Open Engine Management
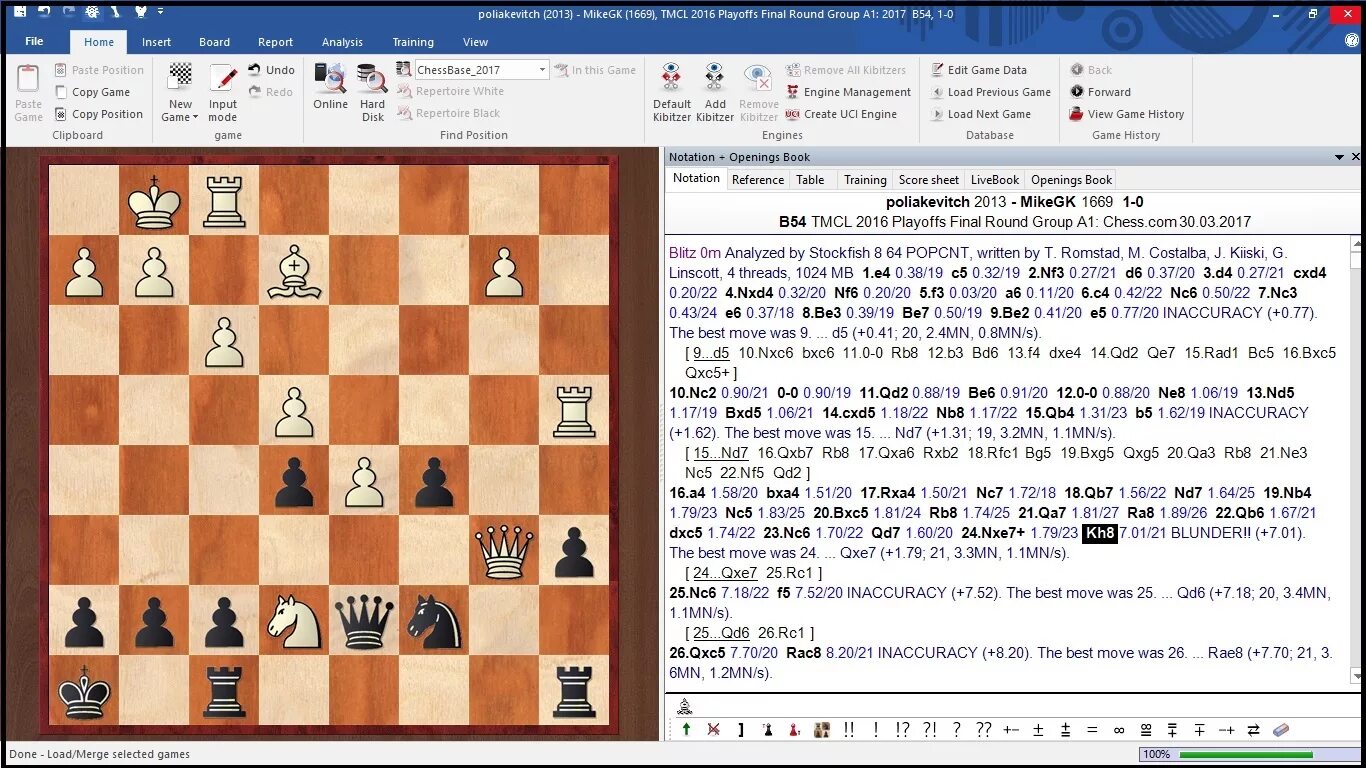This screenshot has height=768, width=1366. [848, 92]
